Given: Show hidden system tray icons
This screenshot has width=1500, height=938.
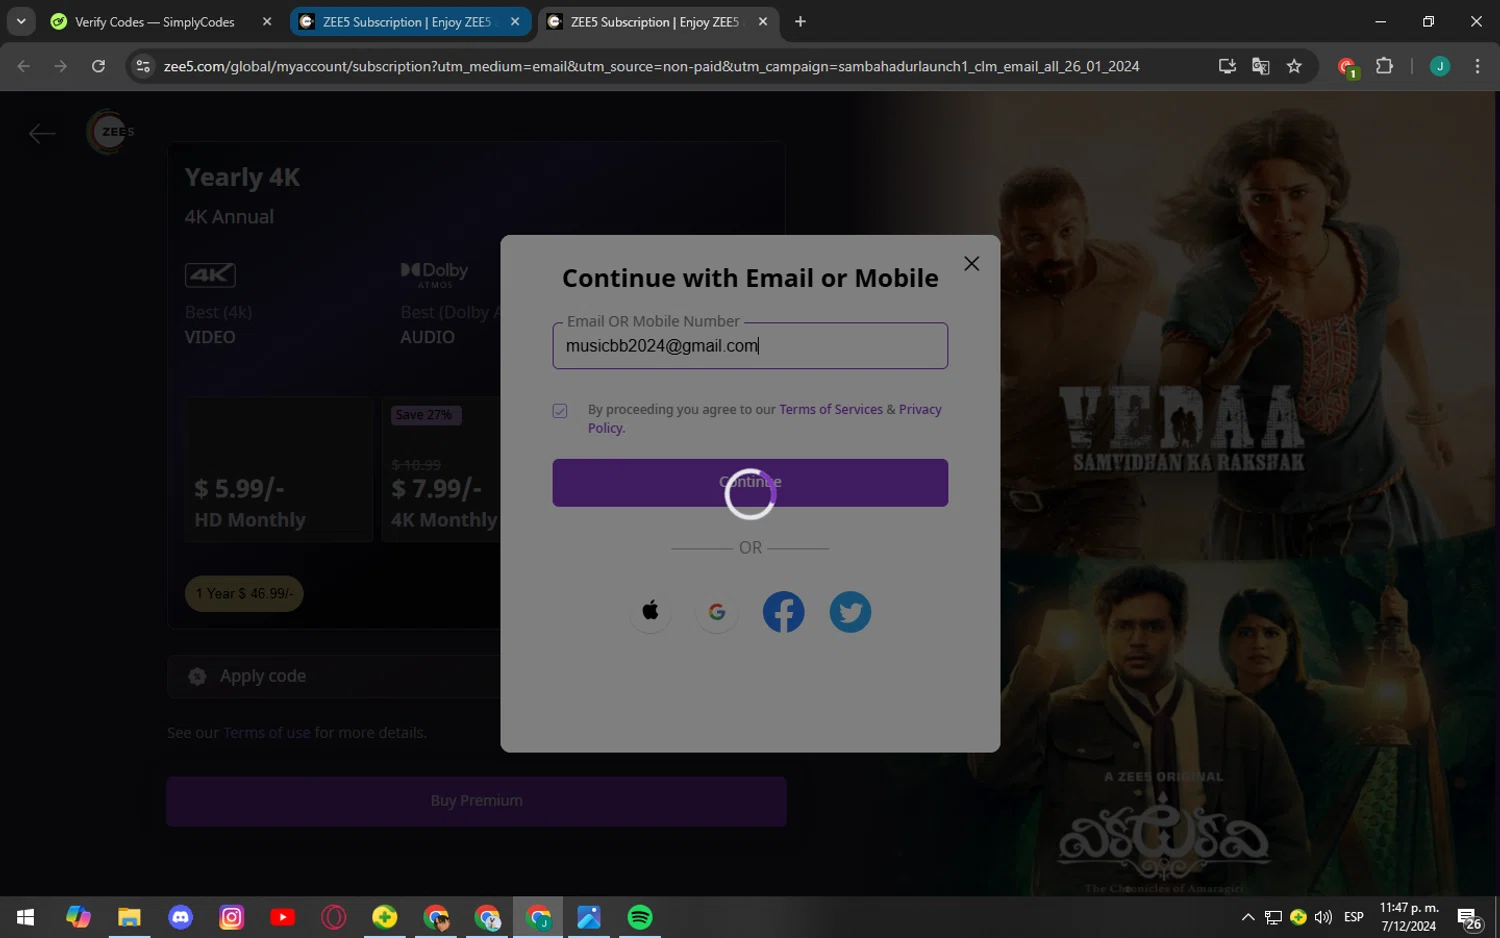Looking at the screenshot, I should (x=1248, y=917).
